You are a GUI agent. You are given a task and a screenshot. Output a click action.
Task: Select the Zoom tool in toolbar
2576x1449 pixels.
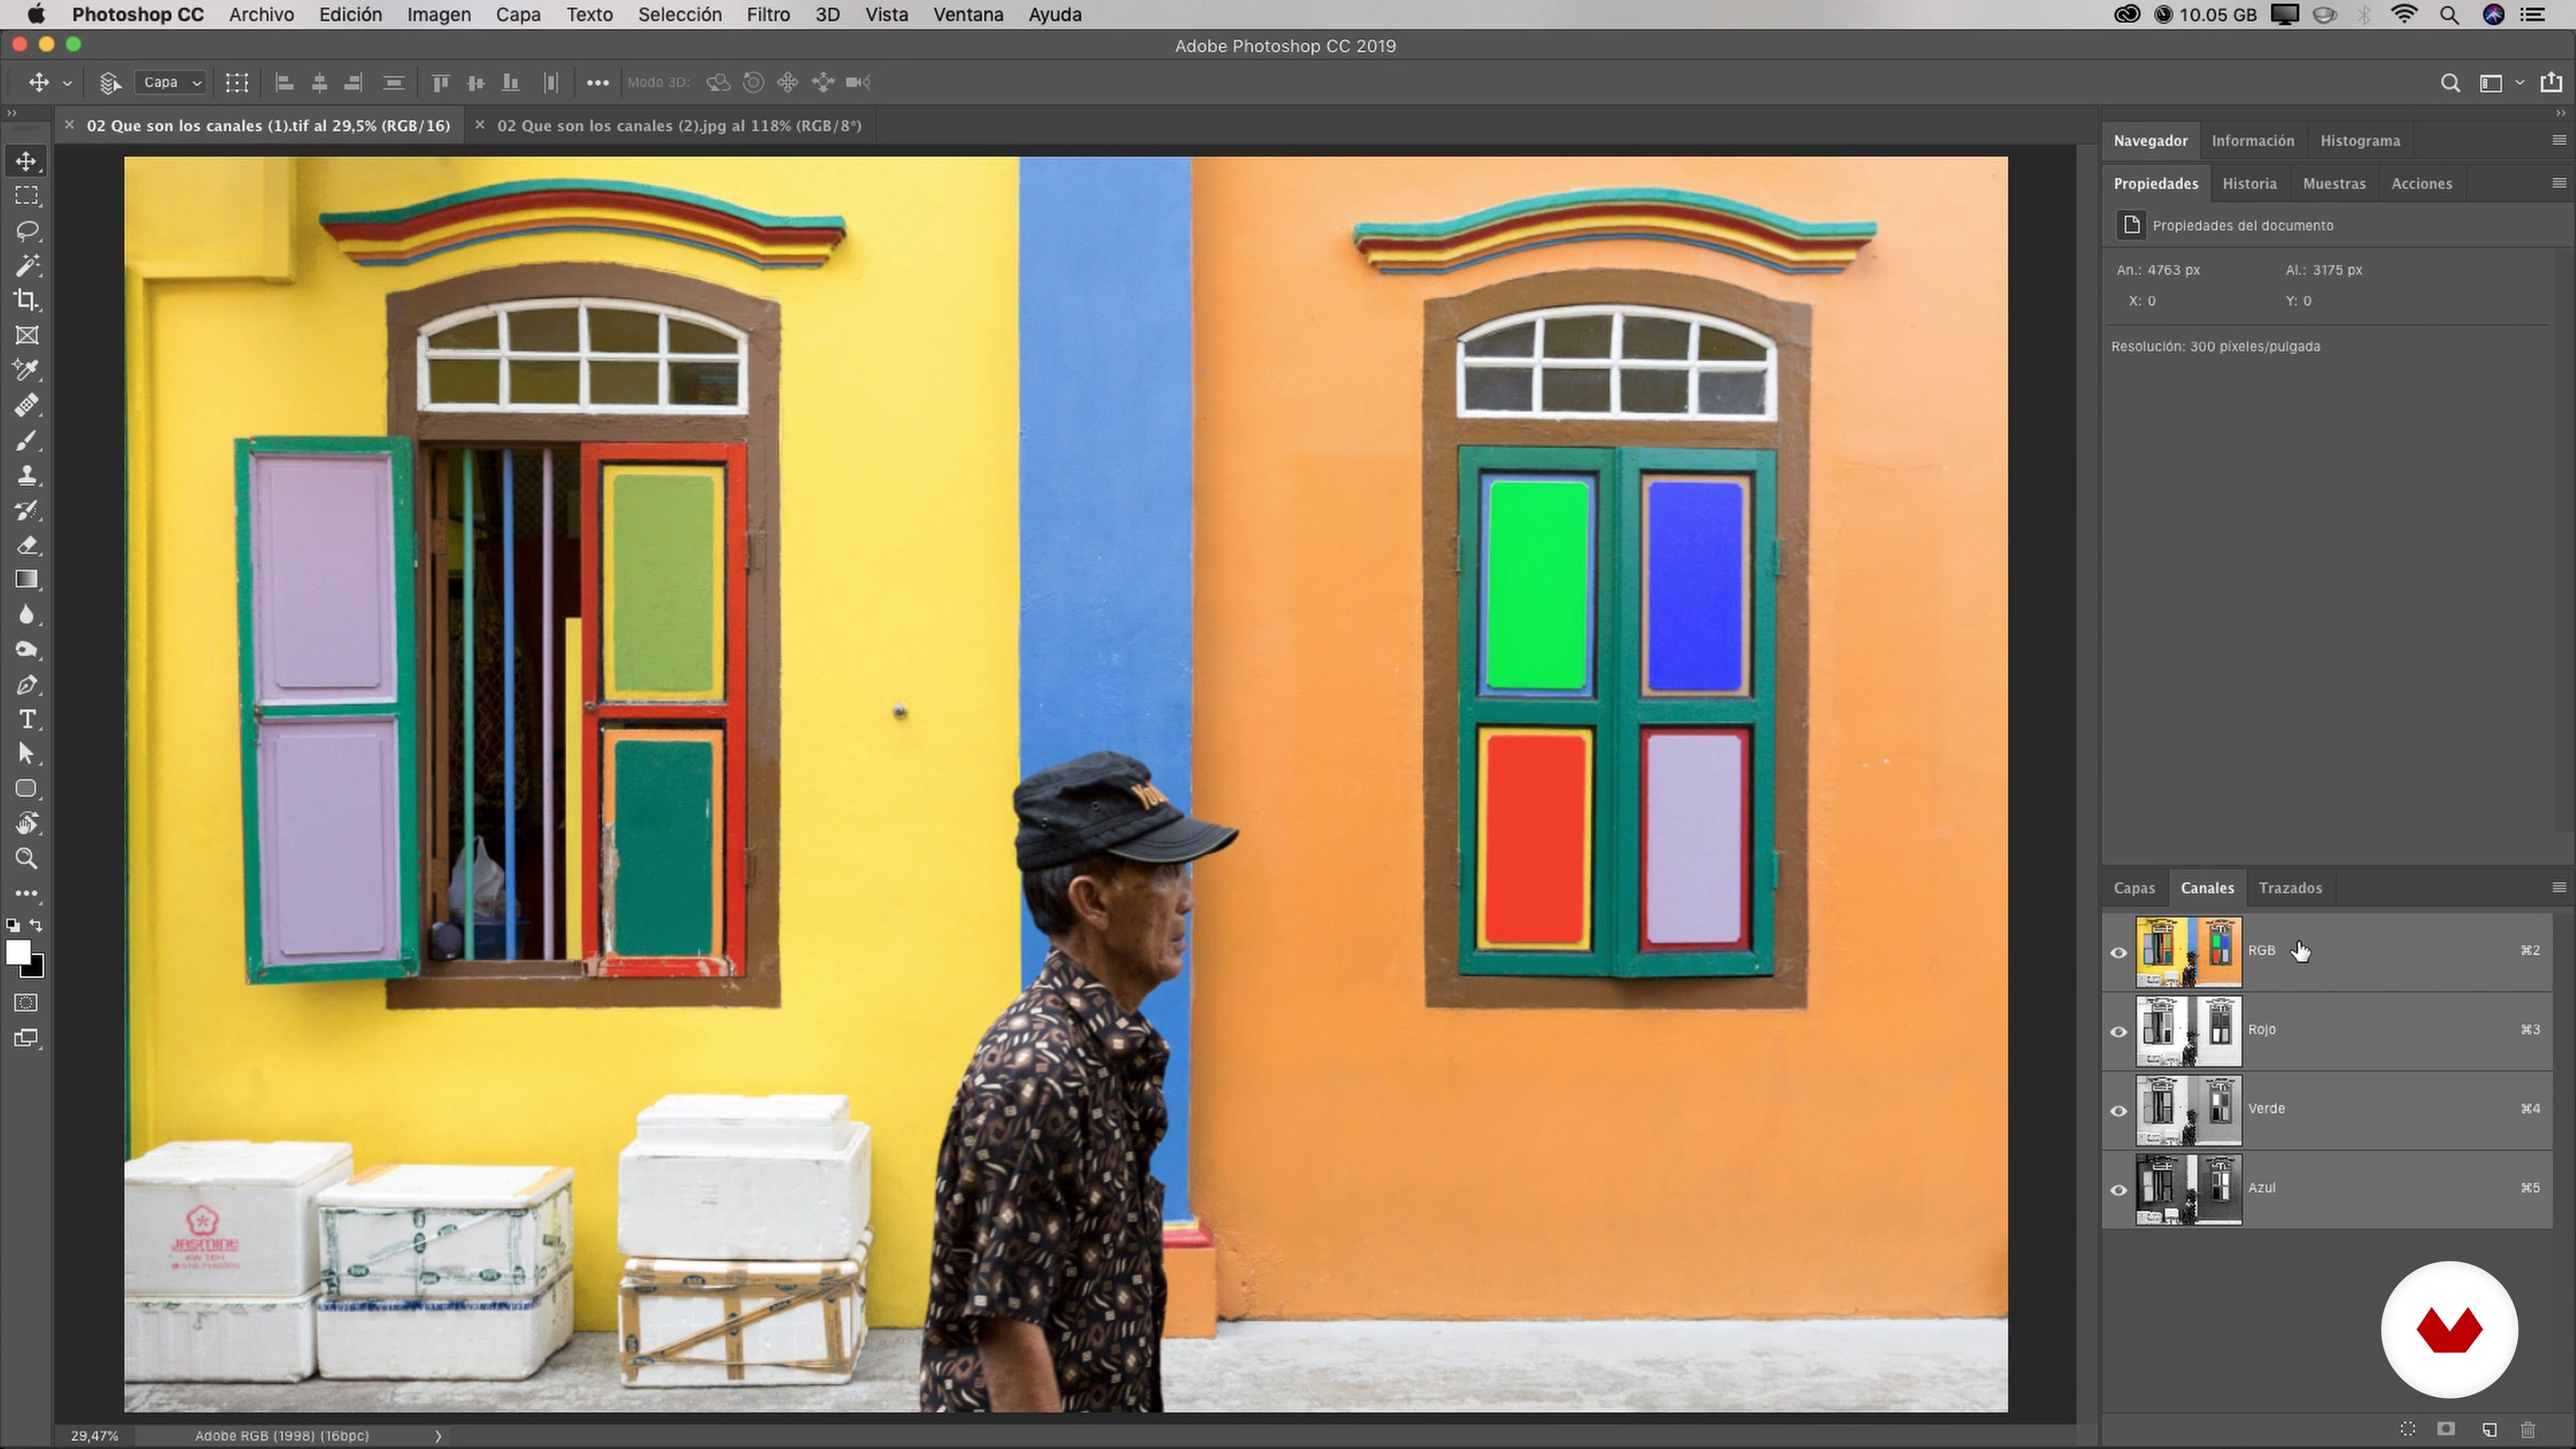tap(27, 858)
